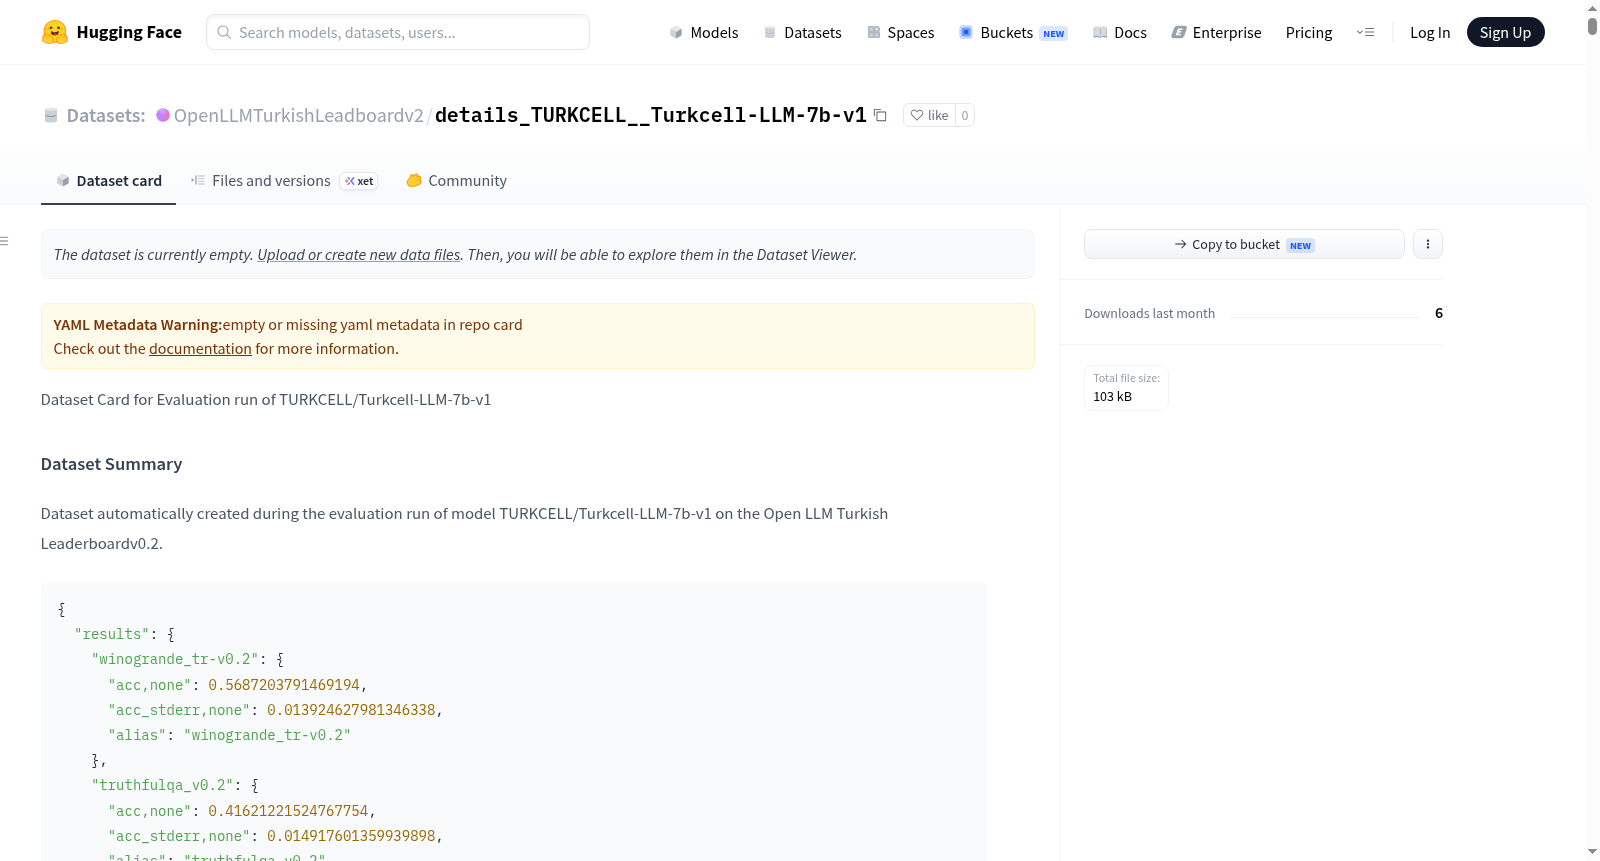Click the xet badge

pos(359,181)
